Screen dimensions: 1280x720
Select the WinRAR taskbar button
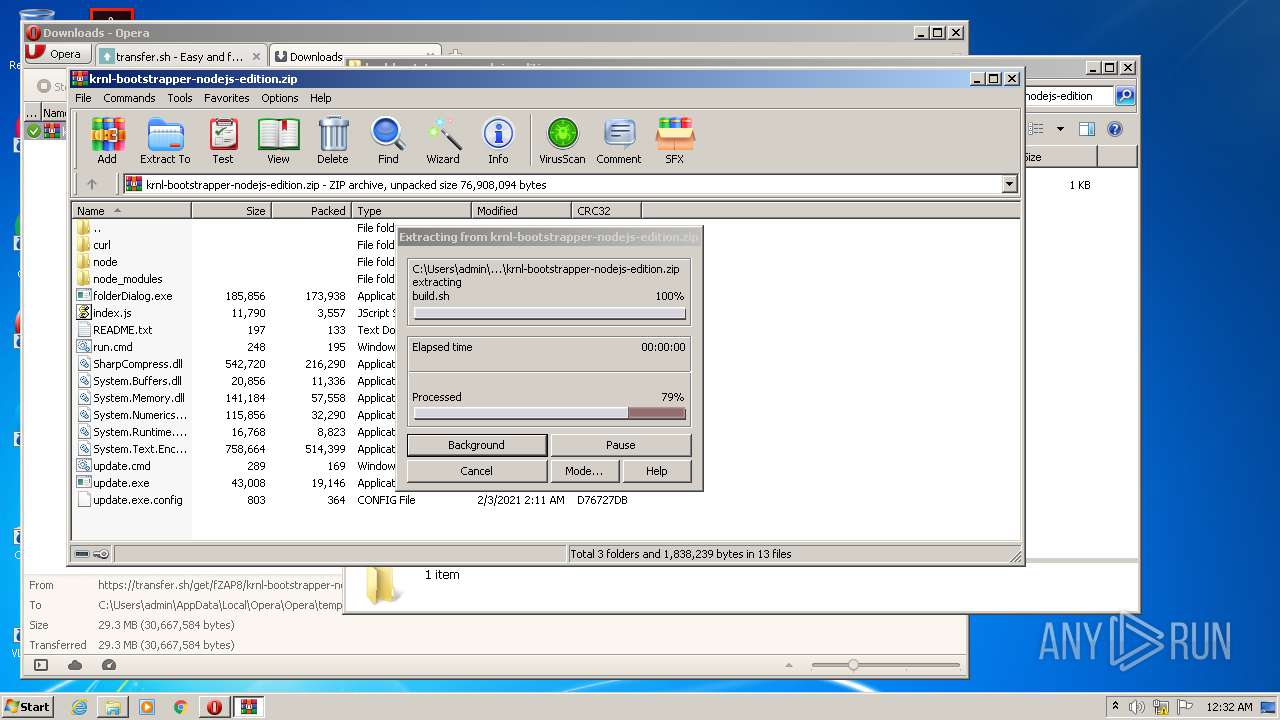point(249,707)
